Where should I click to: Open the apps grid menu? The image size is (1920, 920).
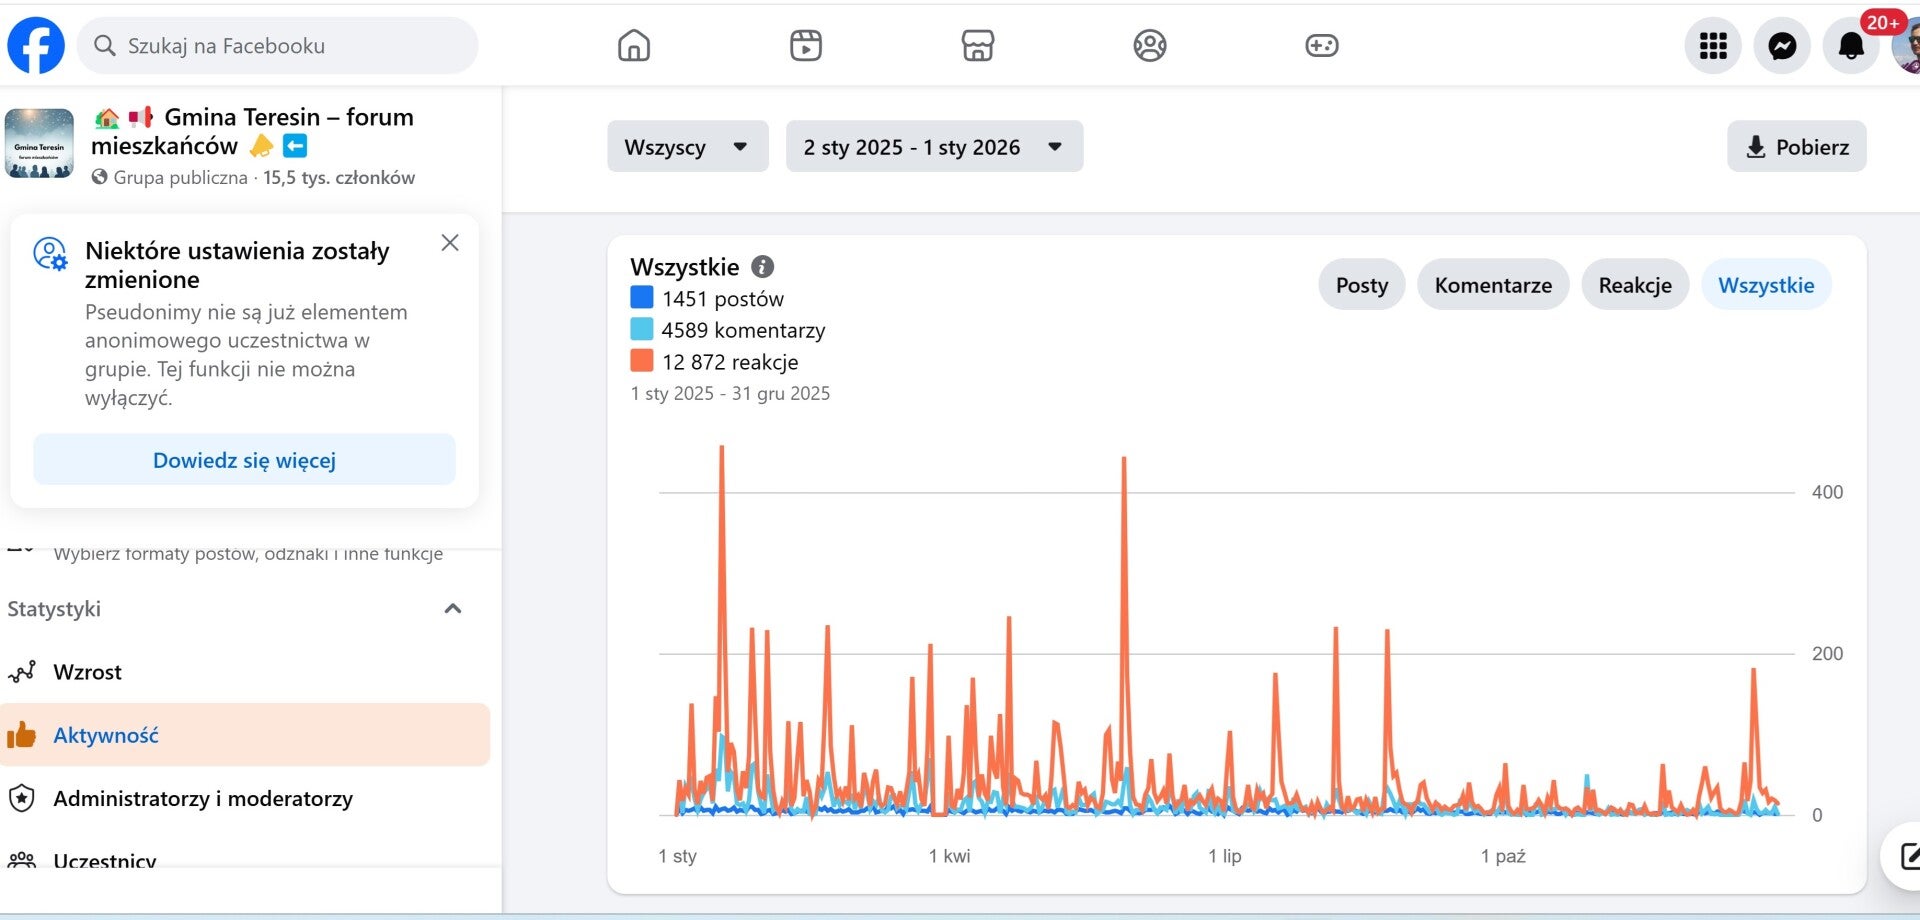(1713, 46)
